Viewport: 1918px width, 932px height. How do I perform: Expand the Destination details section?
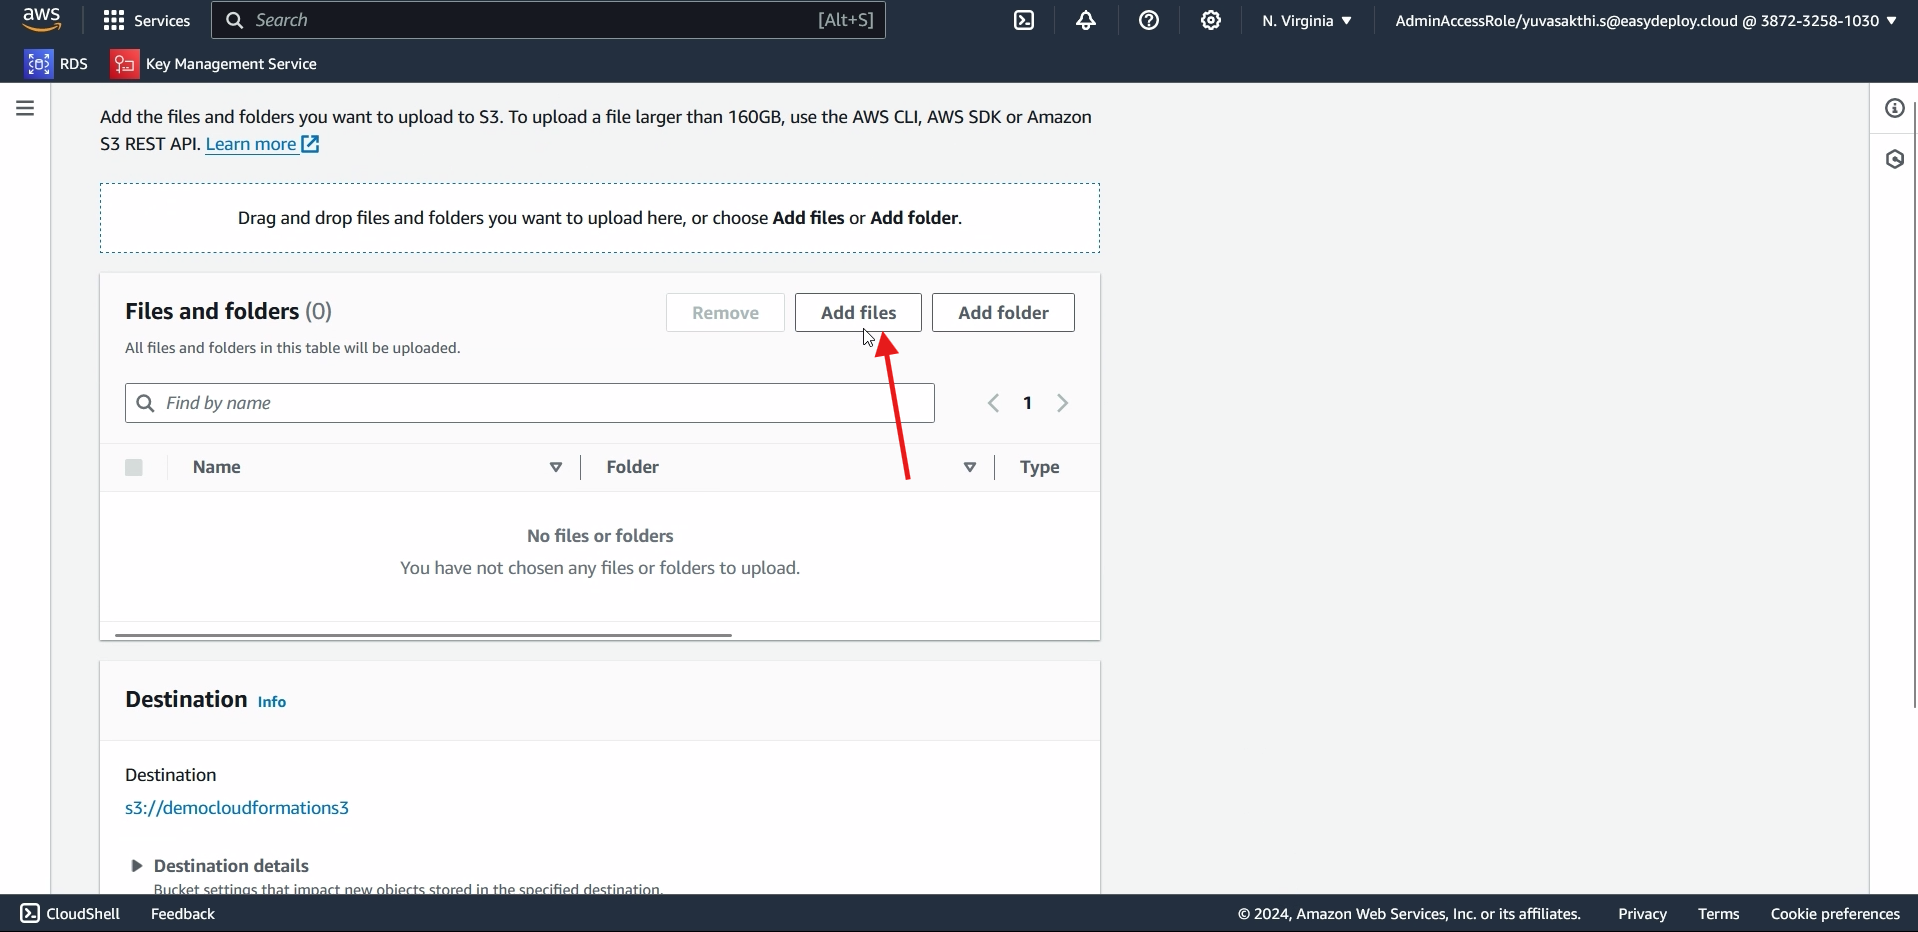tap(220, 866)
